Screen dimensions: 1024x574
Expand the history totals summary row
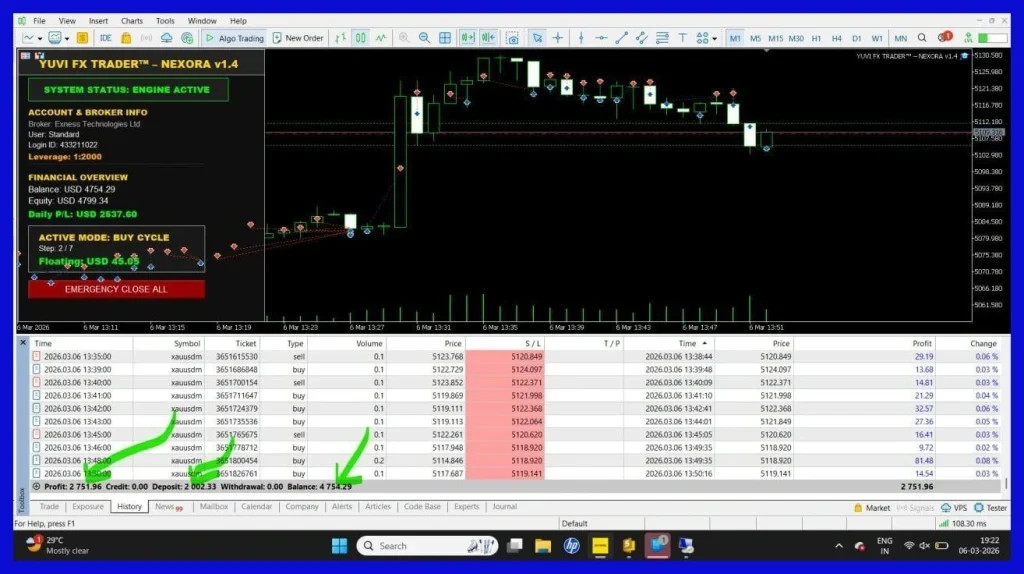tap(37, 486)
